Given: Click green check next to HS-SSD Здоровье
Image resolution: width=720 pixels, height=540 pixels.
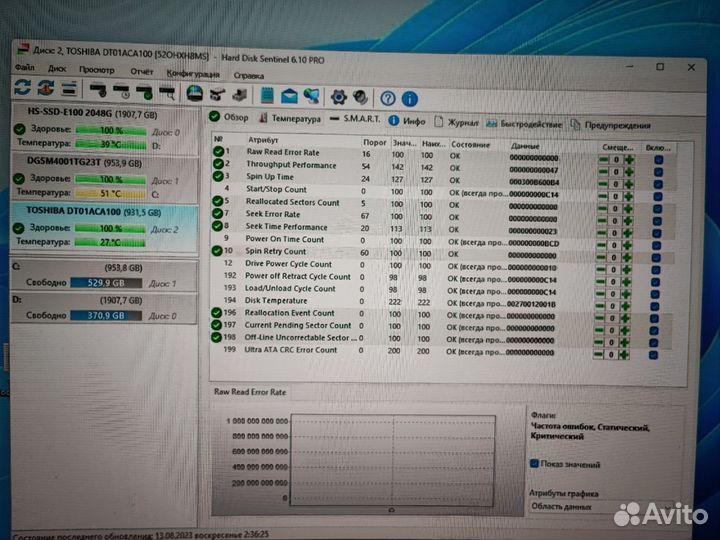Looking at the screenshot, I should click(x=20, y=129).
